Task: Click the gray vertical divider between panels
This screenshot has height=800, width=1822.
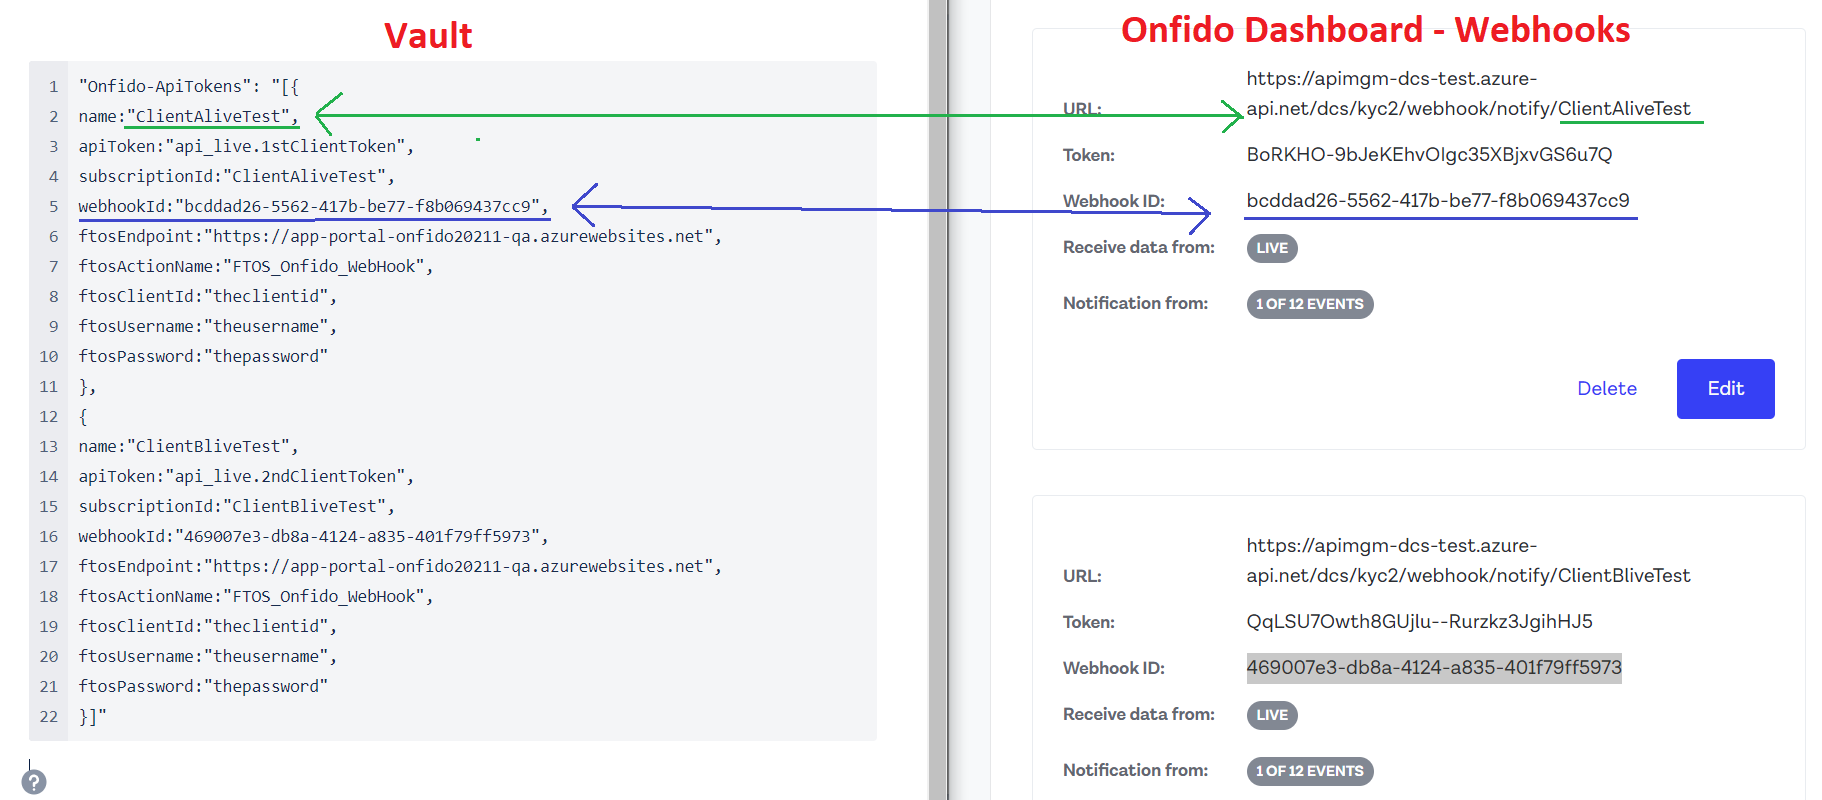Action: click(x=937, y=400)
